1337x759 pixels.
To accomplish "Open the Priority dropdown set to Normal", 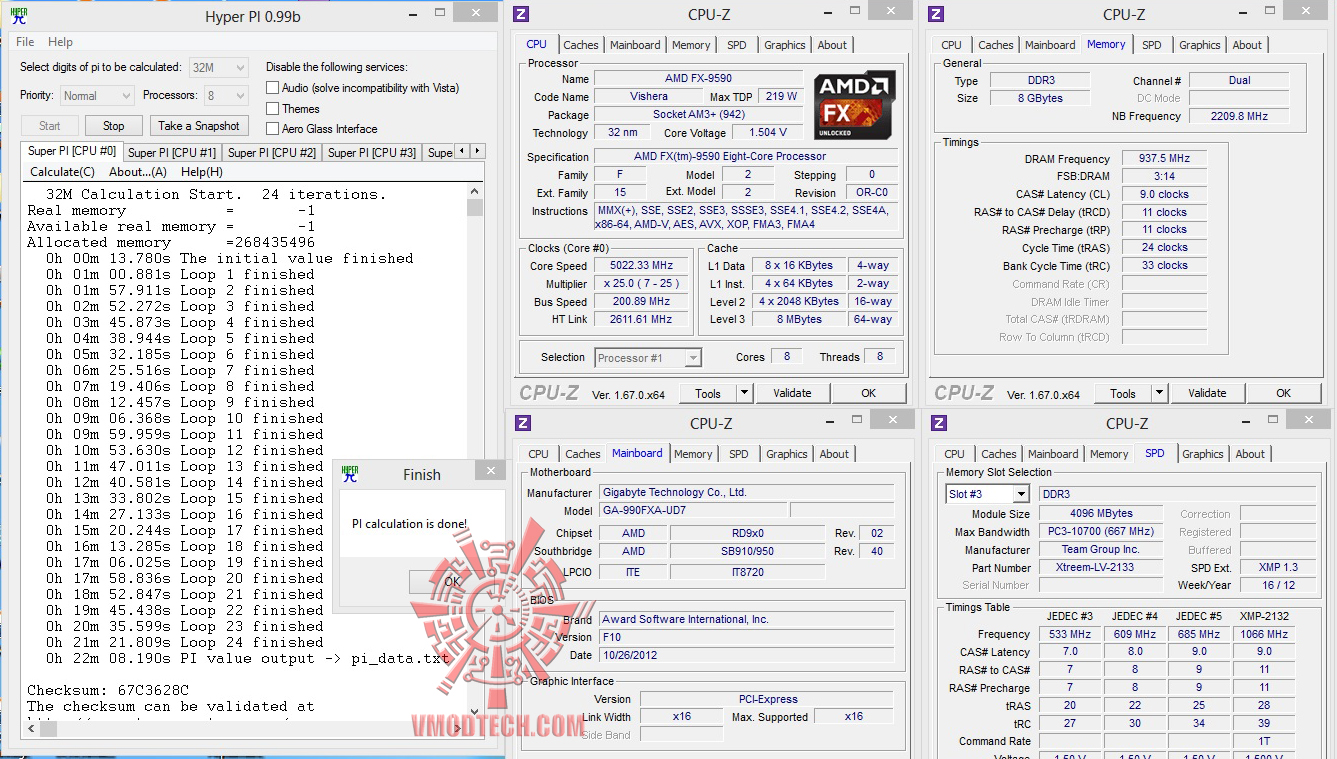I will click(x=97, y=96).
